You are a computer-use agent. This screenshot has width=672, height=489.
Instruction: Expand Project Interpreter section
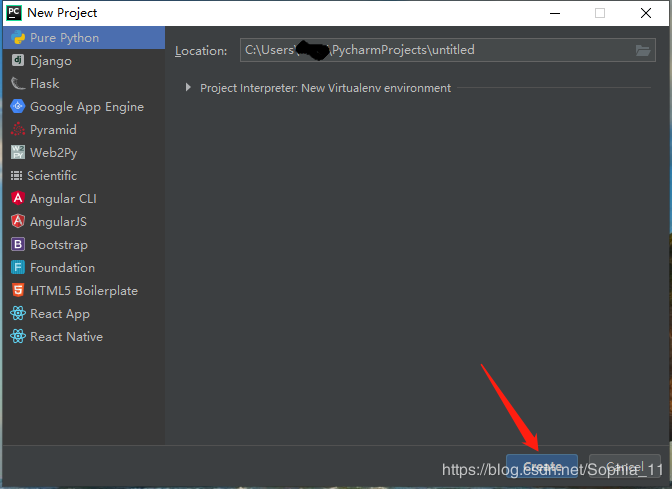tap(188, 87)
